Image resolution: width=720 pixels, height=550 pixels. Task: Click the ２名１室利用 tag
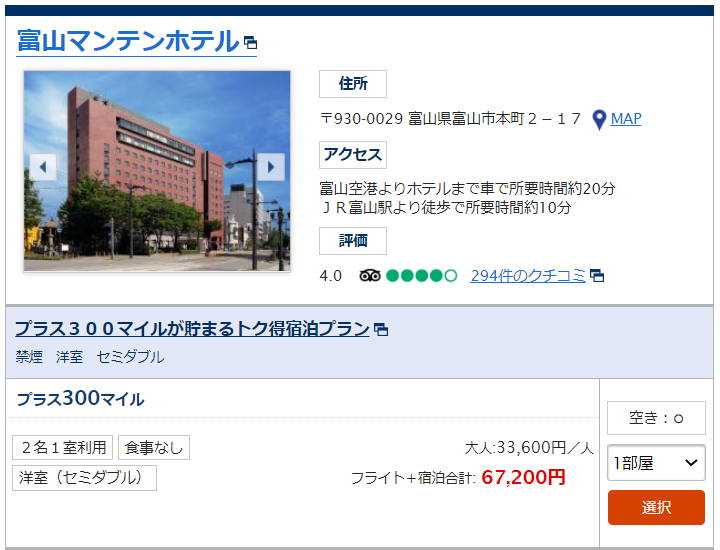pyautogui.click(x=62, y=448)
